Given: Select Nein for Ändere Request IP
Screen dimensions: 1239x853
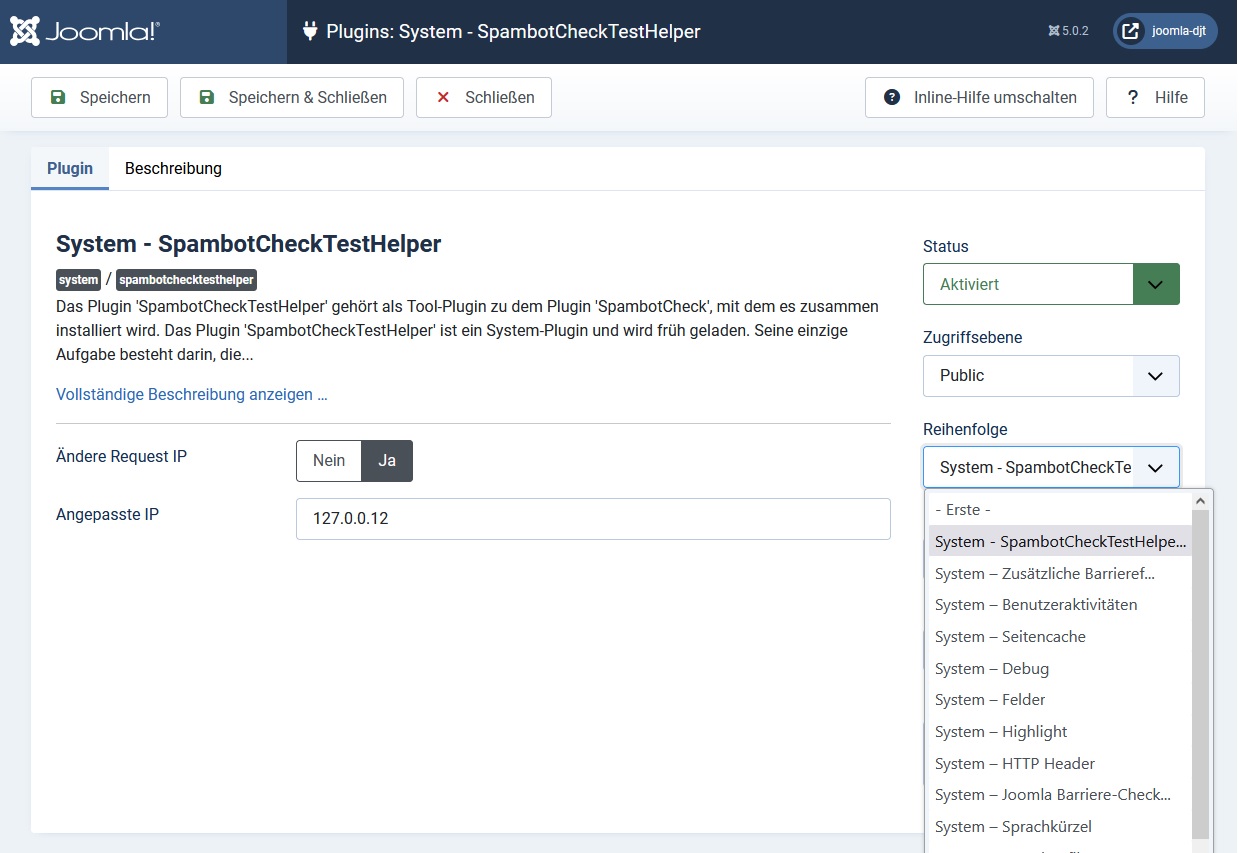Looking at the screenshot, I should pos(328,461).
